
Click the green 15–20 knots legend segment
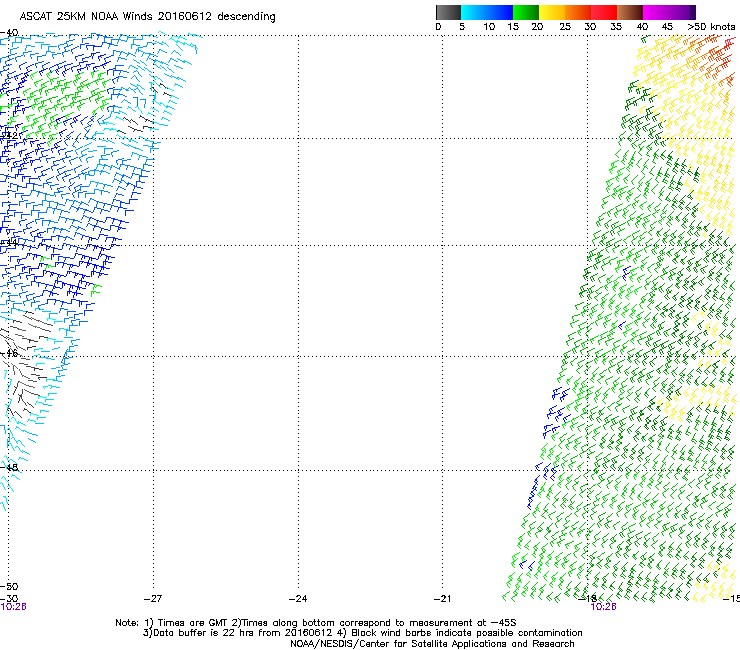pyautogui.click(x=526, y=12)
